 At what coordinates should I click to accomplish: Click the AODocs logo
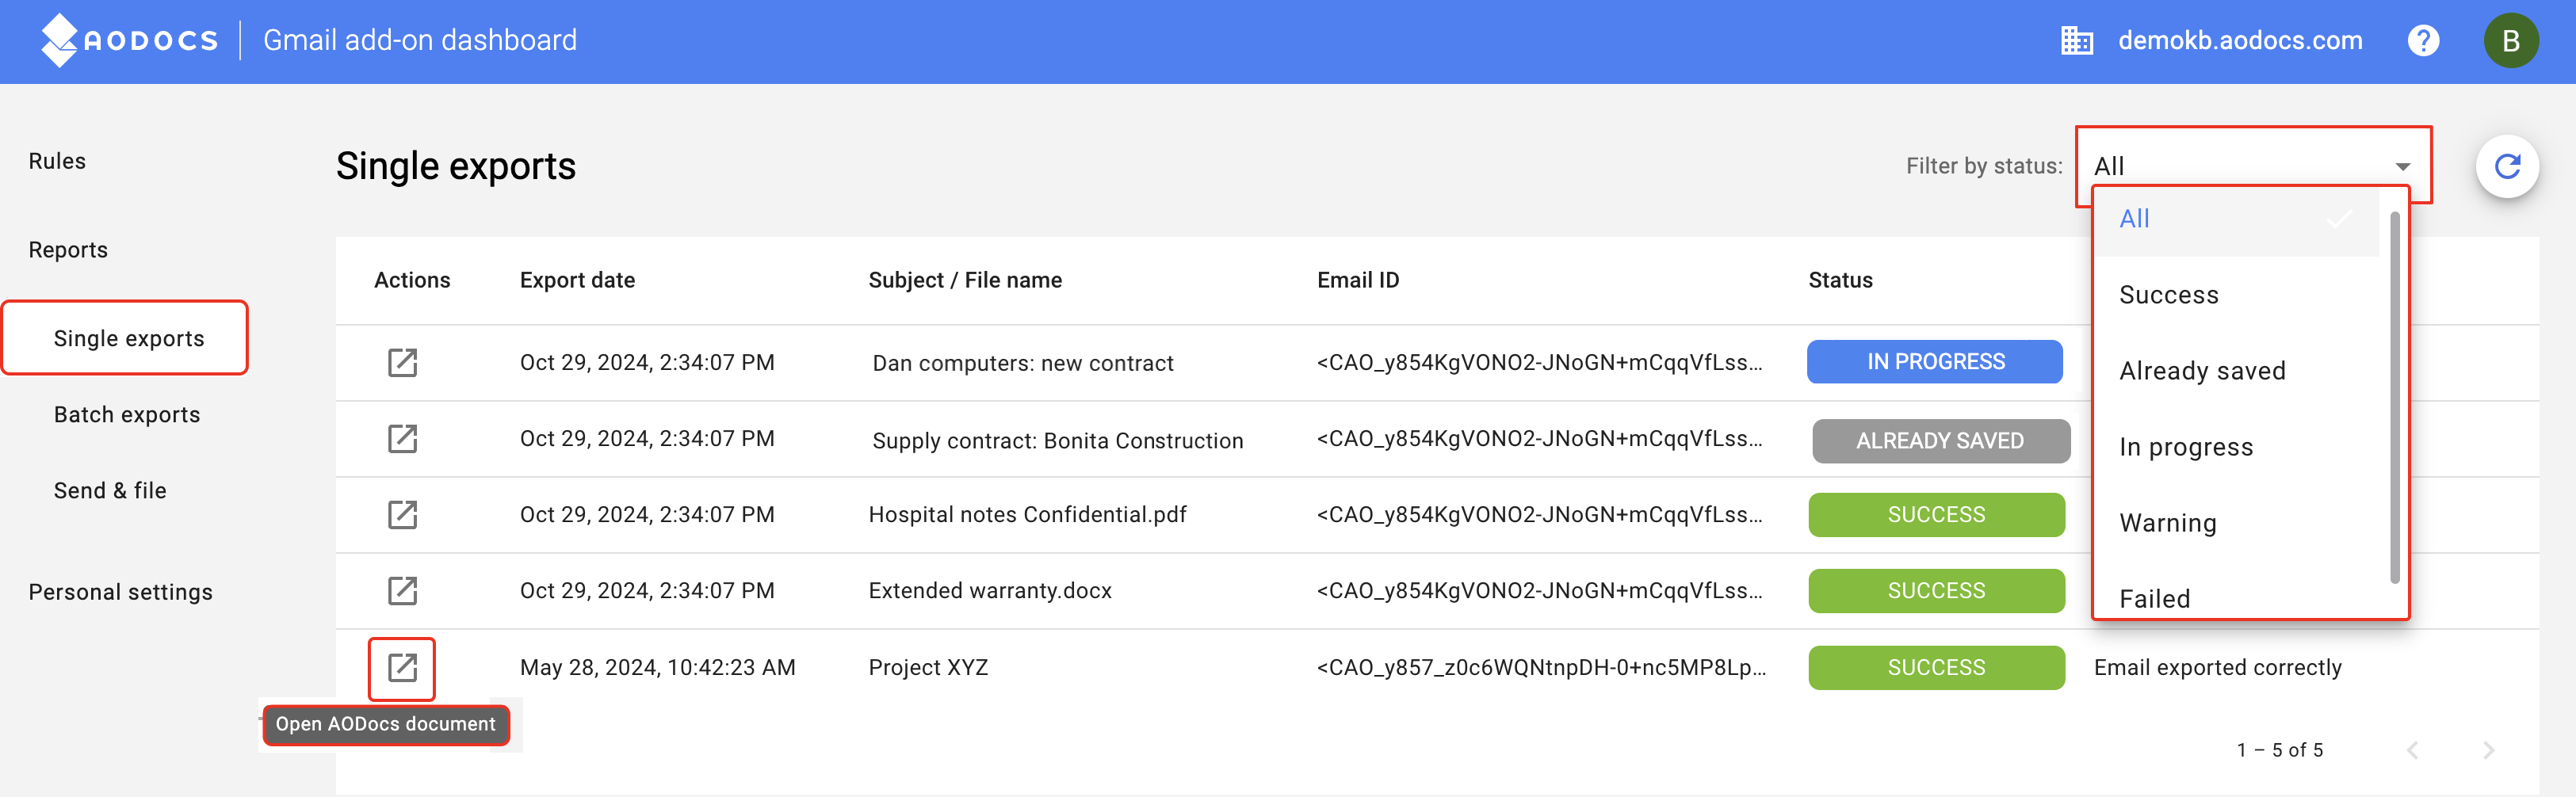pyautogui.click(x=128, y=41)
